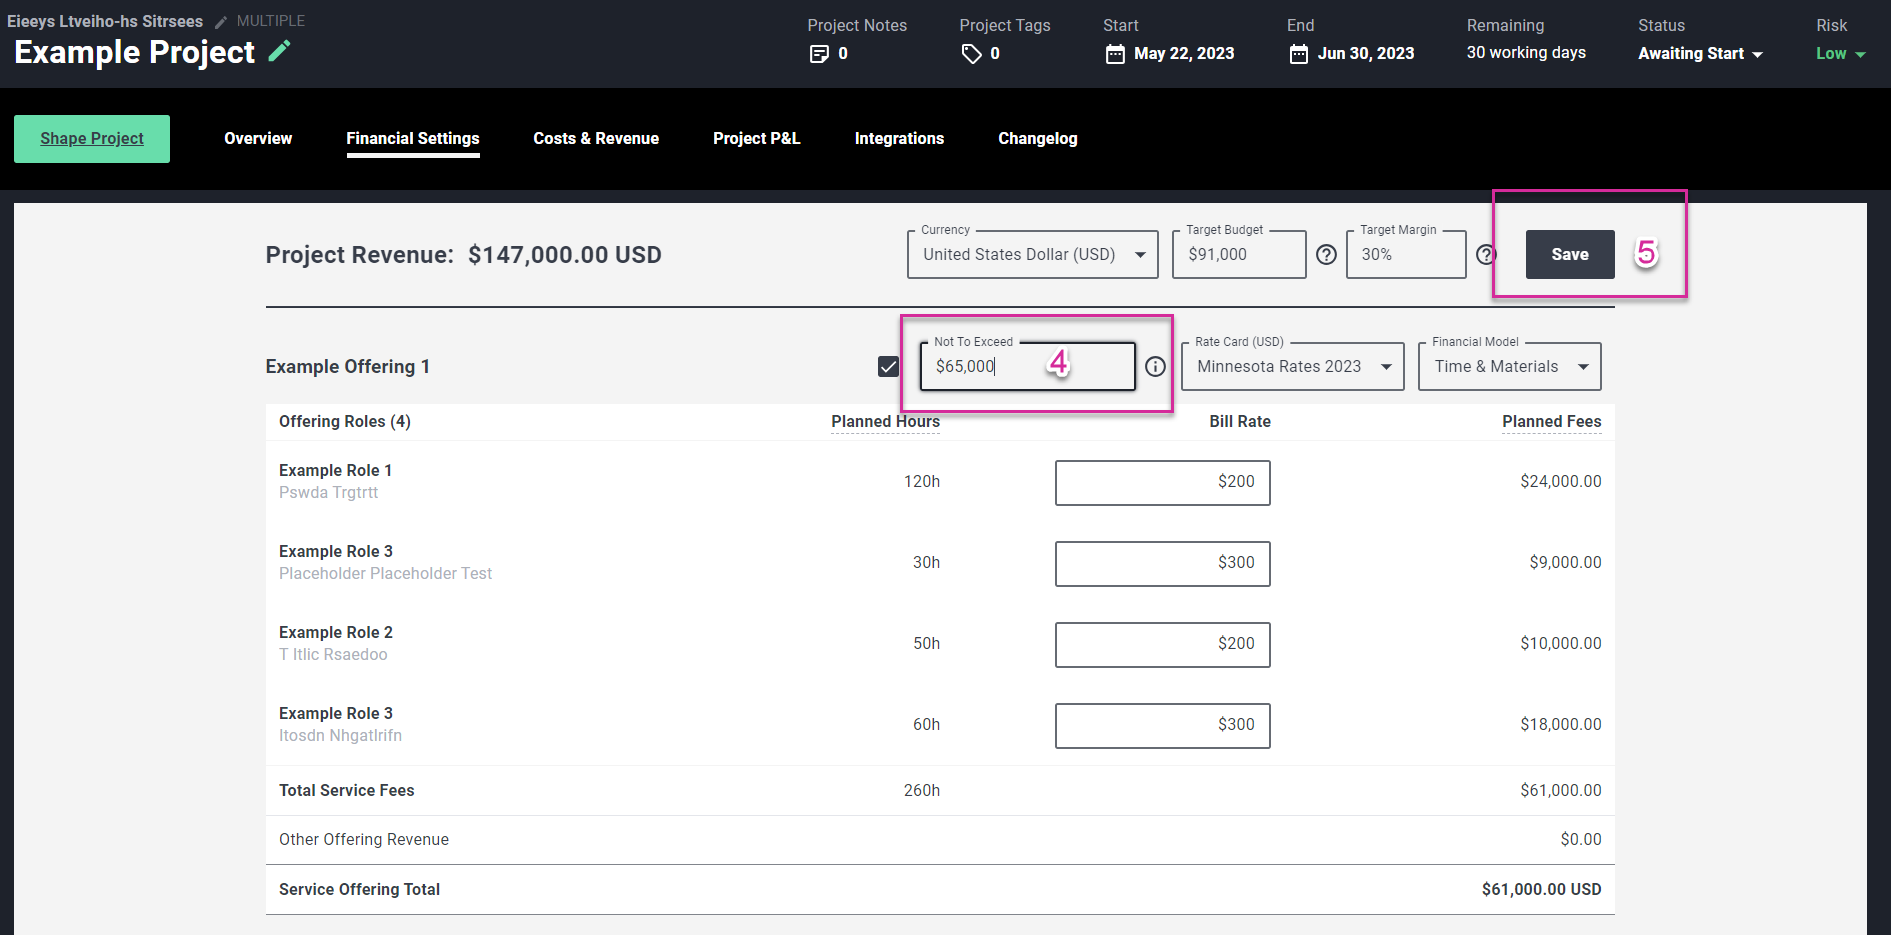The image size is (1891, 935).
Task: Open the Integrations tab
Action: tap(899, 138)
